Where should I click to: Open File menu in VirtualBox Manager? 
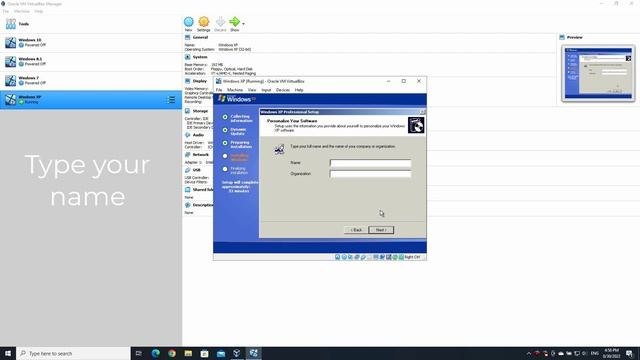pyautogui.click(x=6, y=11)
